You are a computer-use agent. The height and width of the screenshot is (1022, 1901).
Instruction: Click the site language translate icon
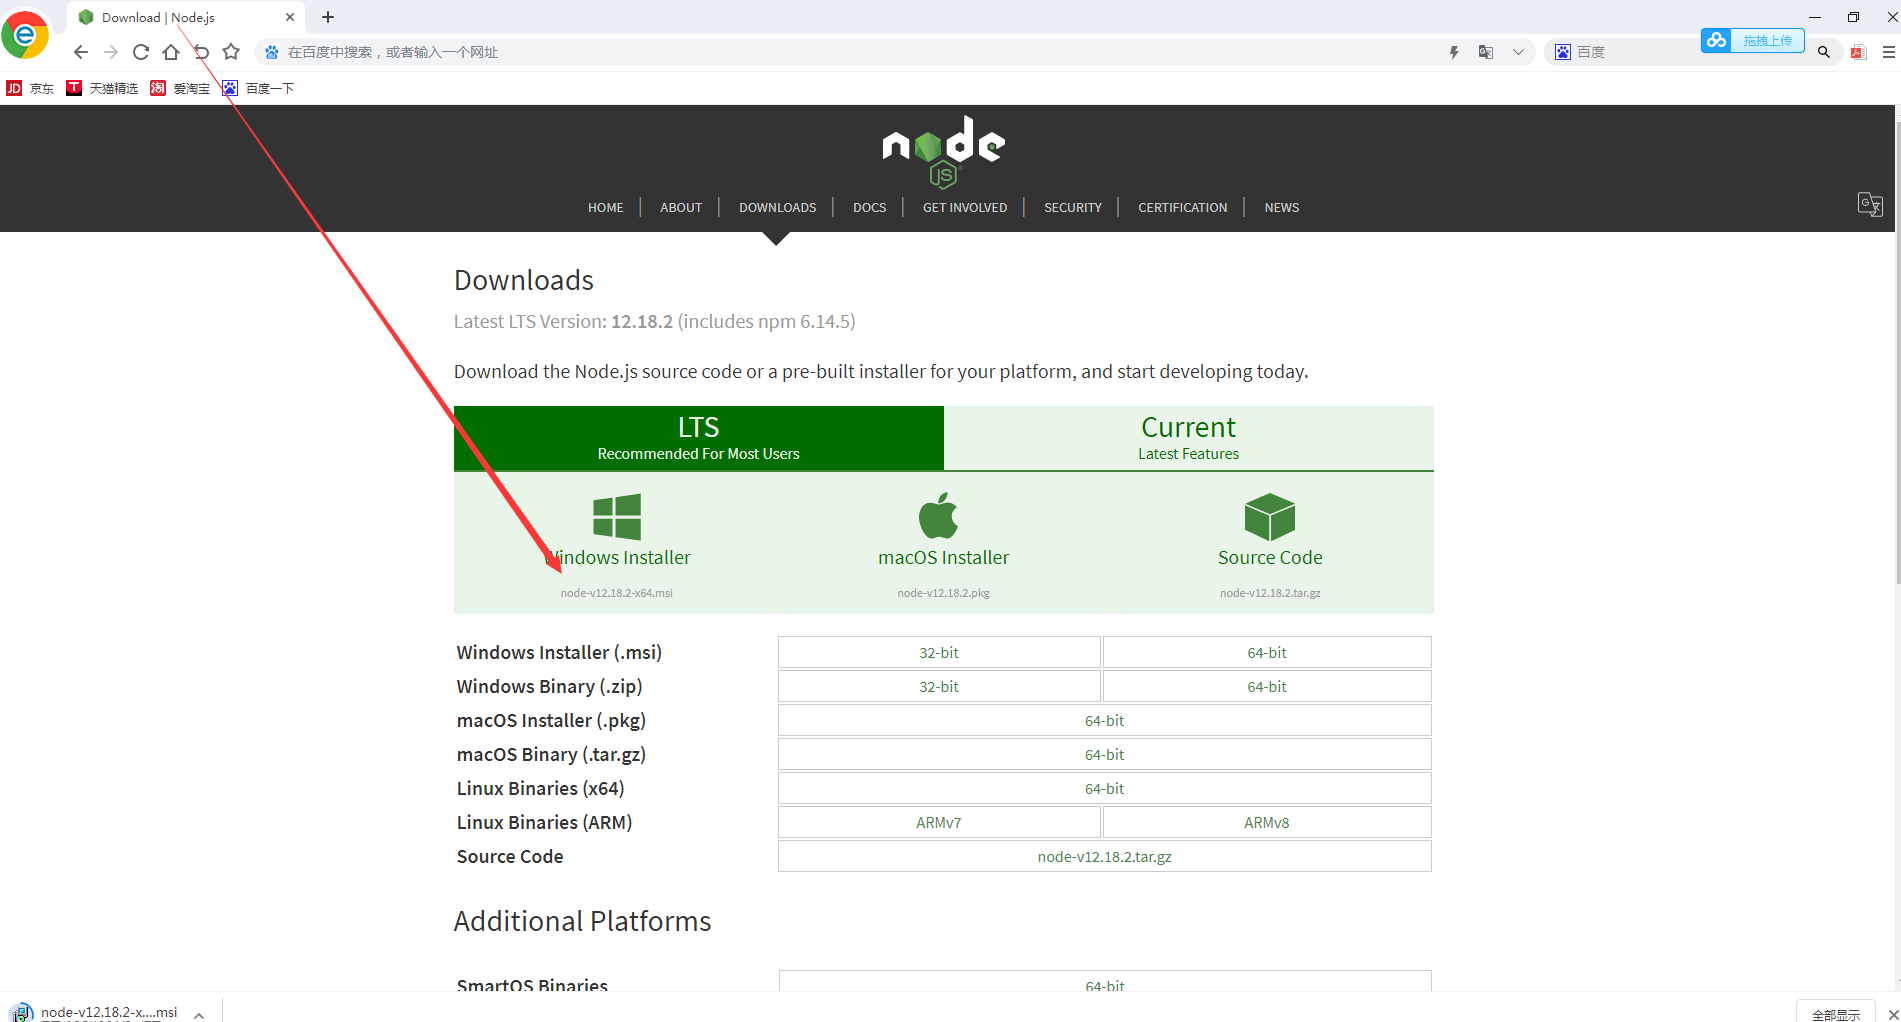(1870, 204)
